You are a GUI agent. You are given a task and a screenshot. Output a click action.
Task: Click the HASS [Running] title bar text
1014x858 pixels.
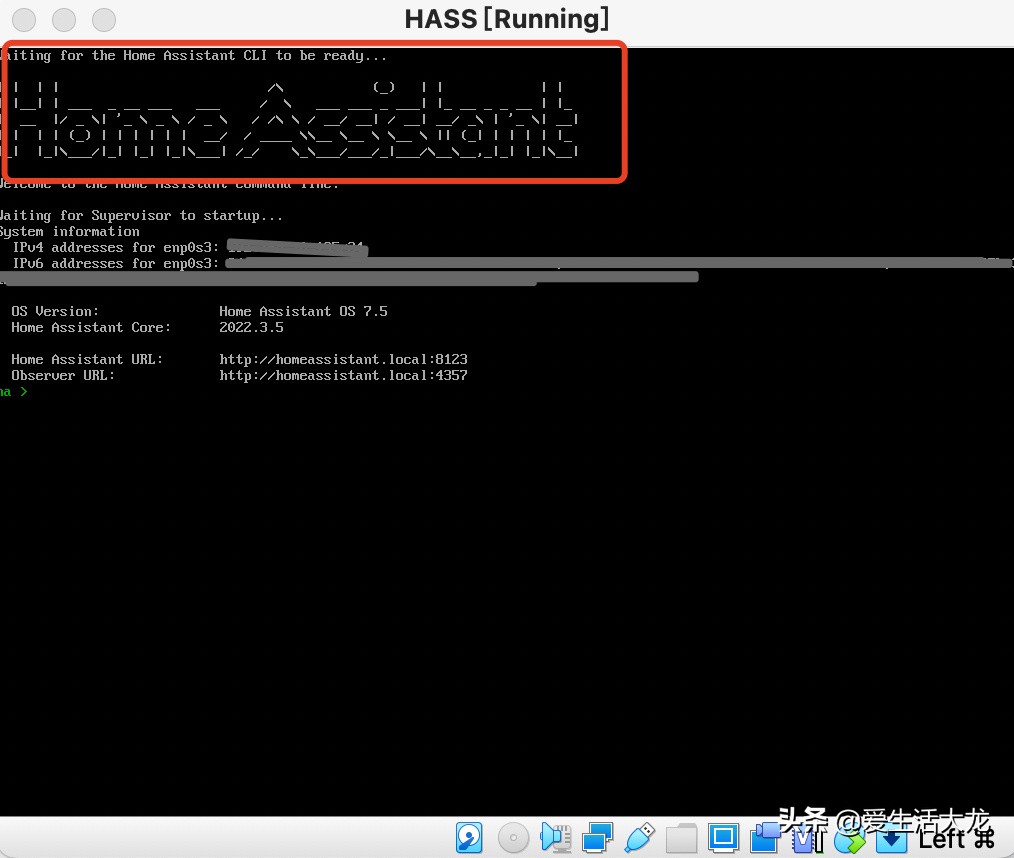click(507, 19)
